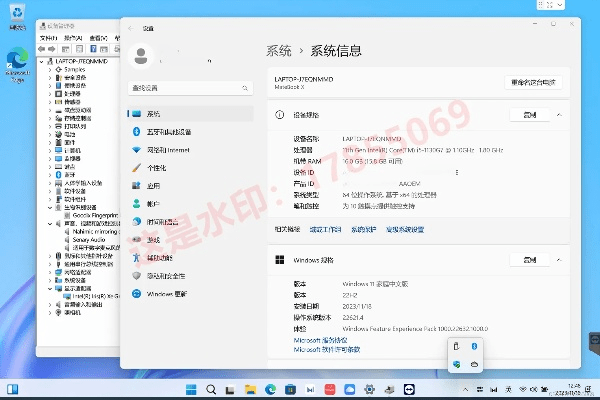Image resolution: width=600 pixels, height=400 pixels.
Task: Open Microsoft Store from the taskbar
Action: (290, 390)
